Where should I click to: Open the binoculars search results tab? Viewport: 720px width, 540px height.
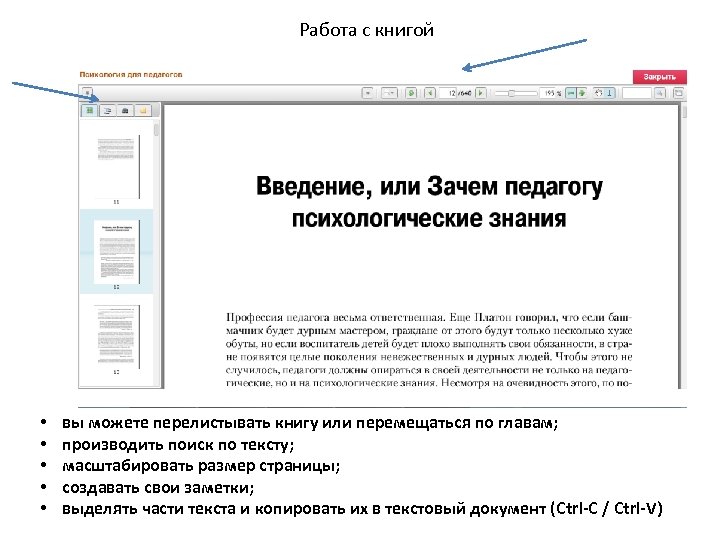pyautogui.click(x=125, y=110)
